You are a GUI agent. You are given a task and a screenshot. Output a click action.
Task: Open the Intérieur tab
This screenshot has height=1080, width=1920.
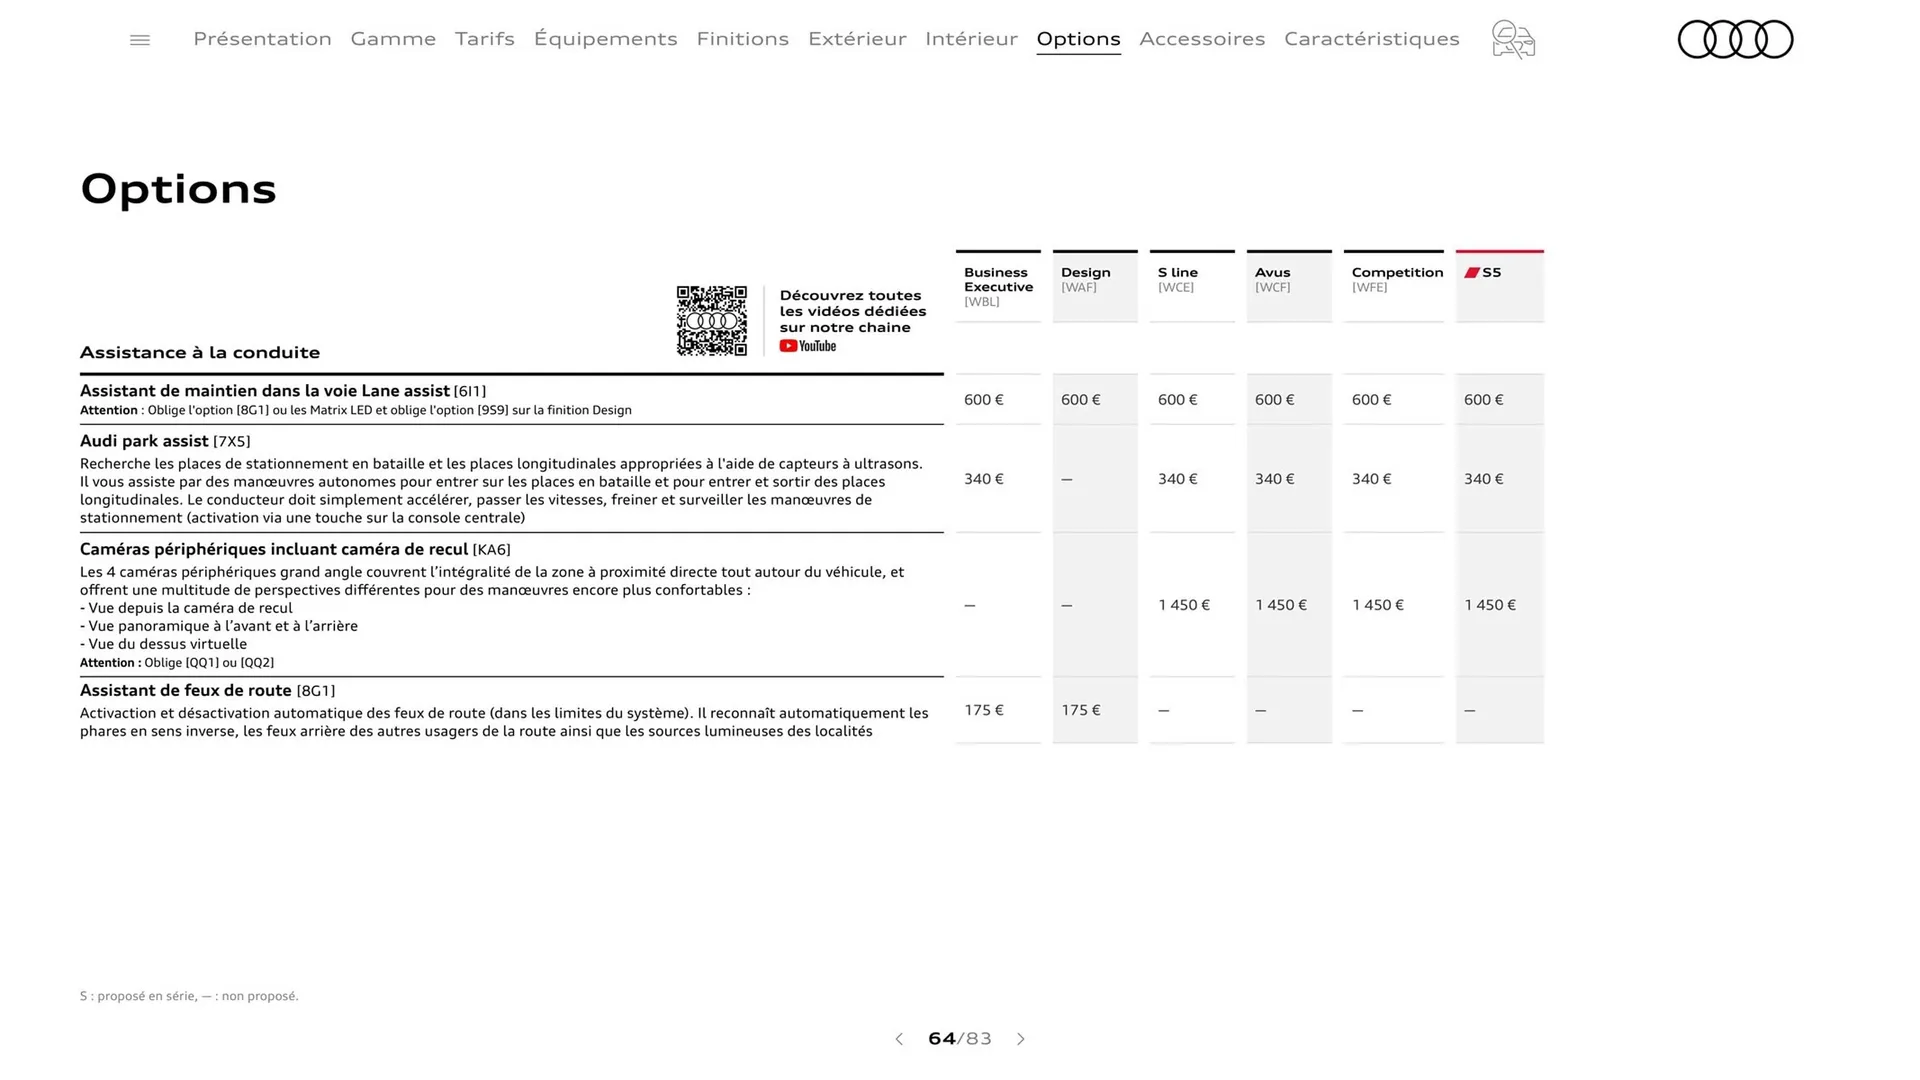pyautogui.click(x=971, y=38)
